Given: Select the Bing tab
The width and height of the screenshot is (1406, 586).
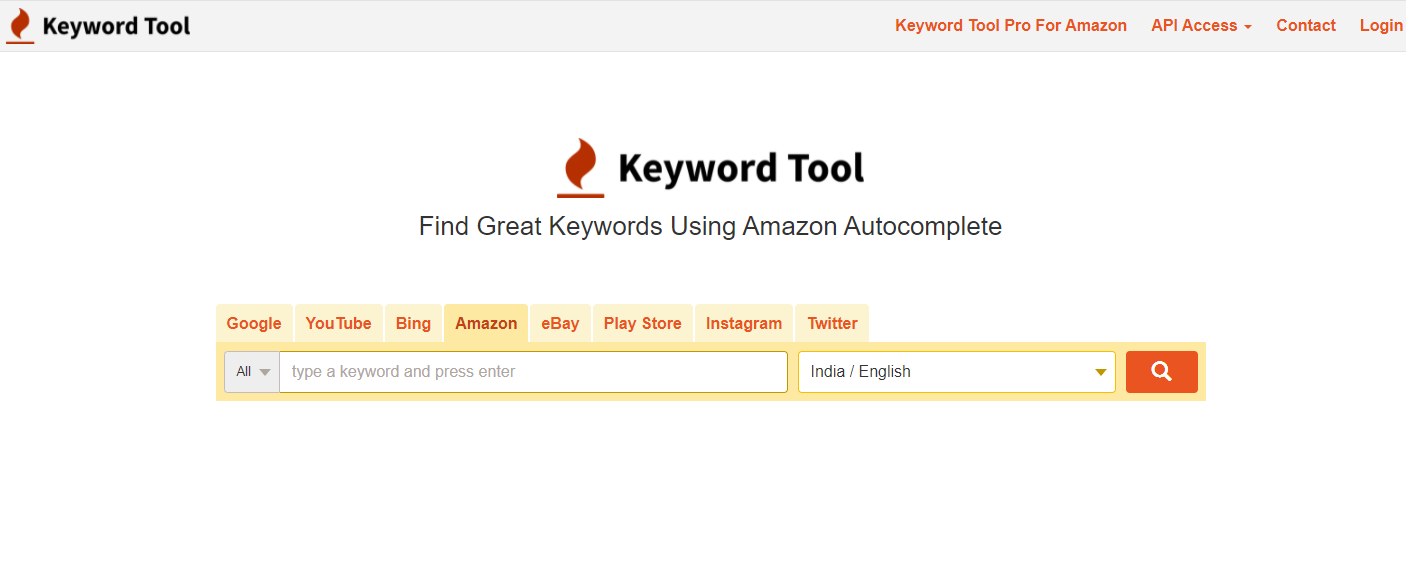Looking at the screenshot, I should (413, 324).
